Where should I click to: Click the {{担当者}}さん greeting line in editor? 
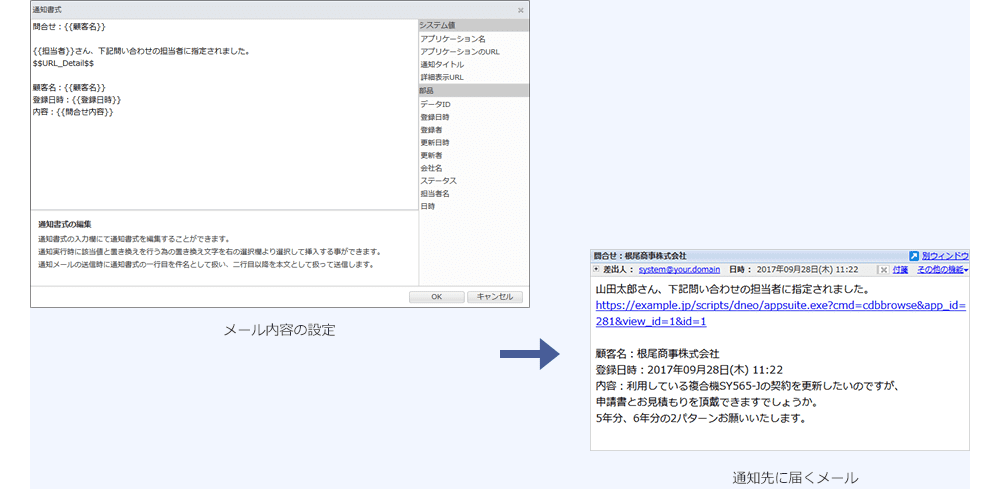pyautogui.click(x=141, y=51)
